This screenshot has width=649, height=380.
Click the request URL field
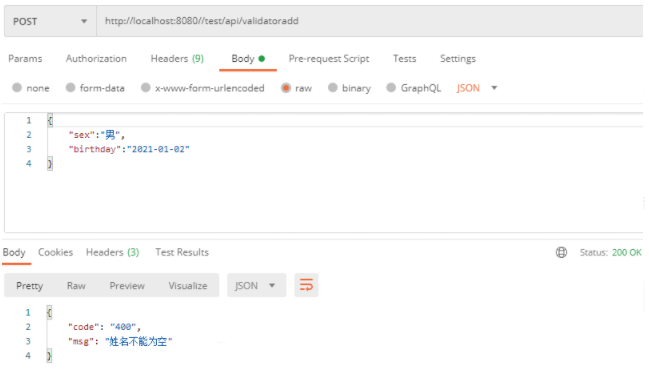coord(370,21)
